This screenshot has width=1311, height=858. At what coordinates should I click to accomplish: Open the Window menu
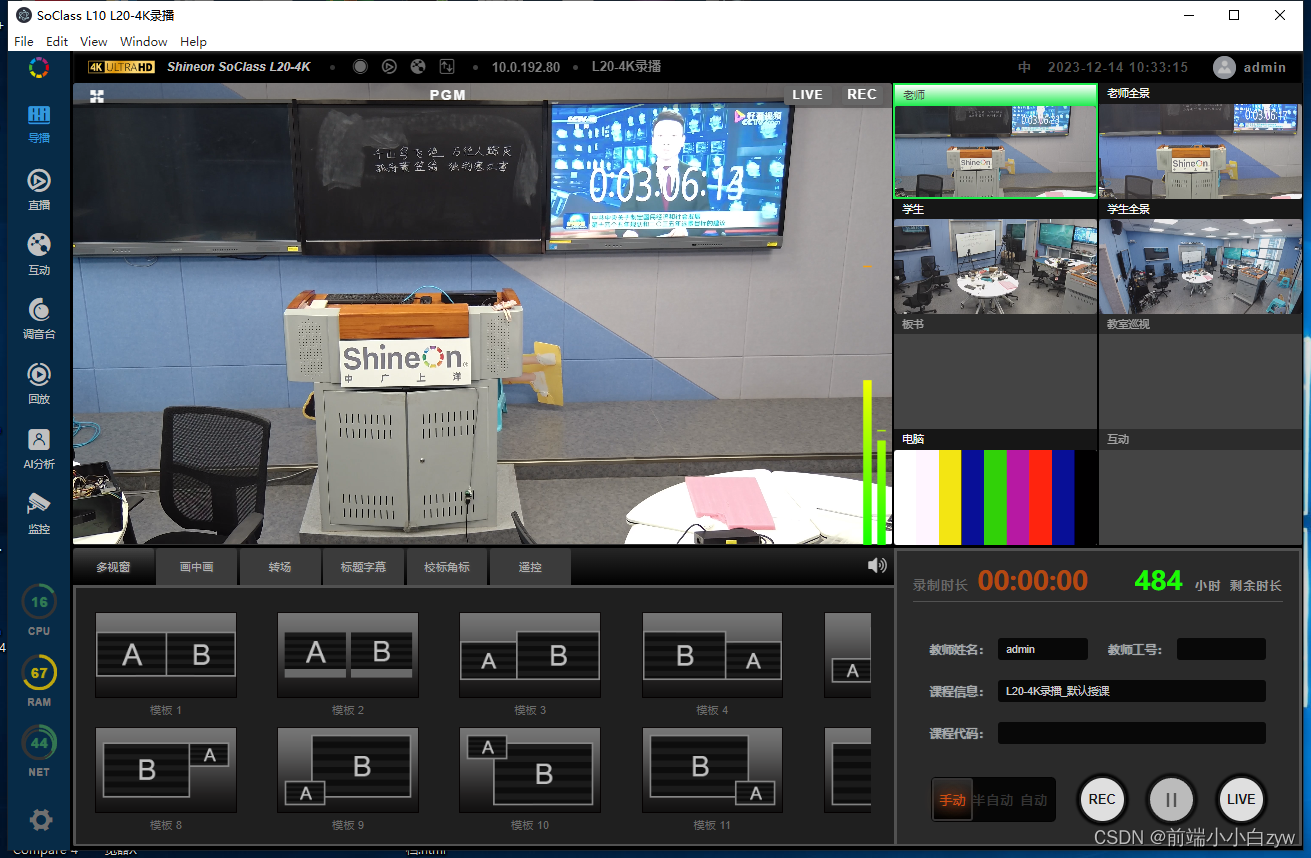coord(144,41)
